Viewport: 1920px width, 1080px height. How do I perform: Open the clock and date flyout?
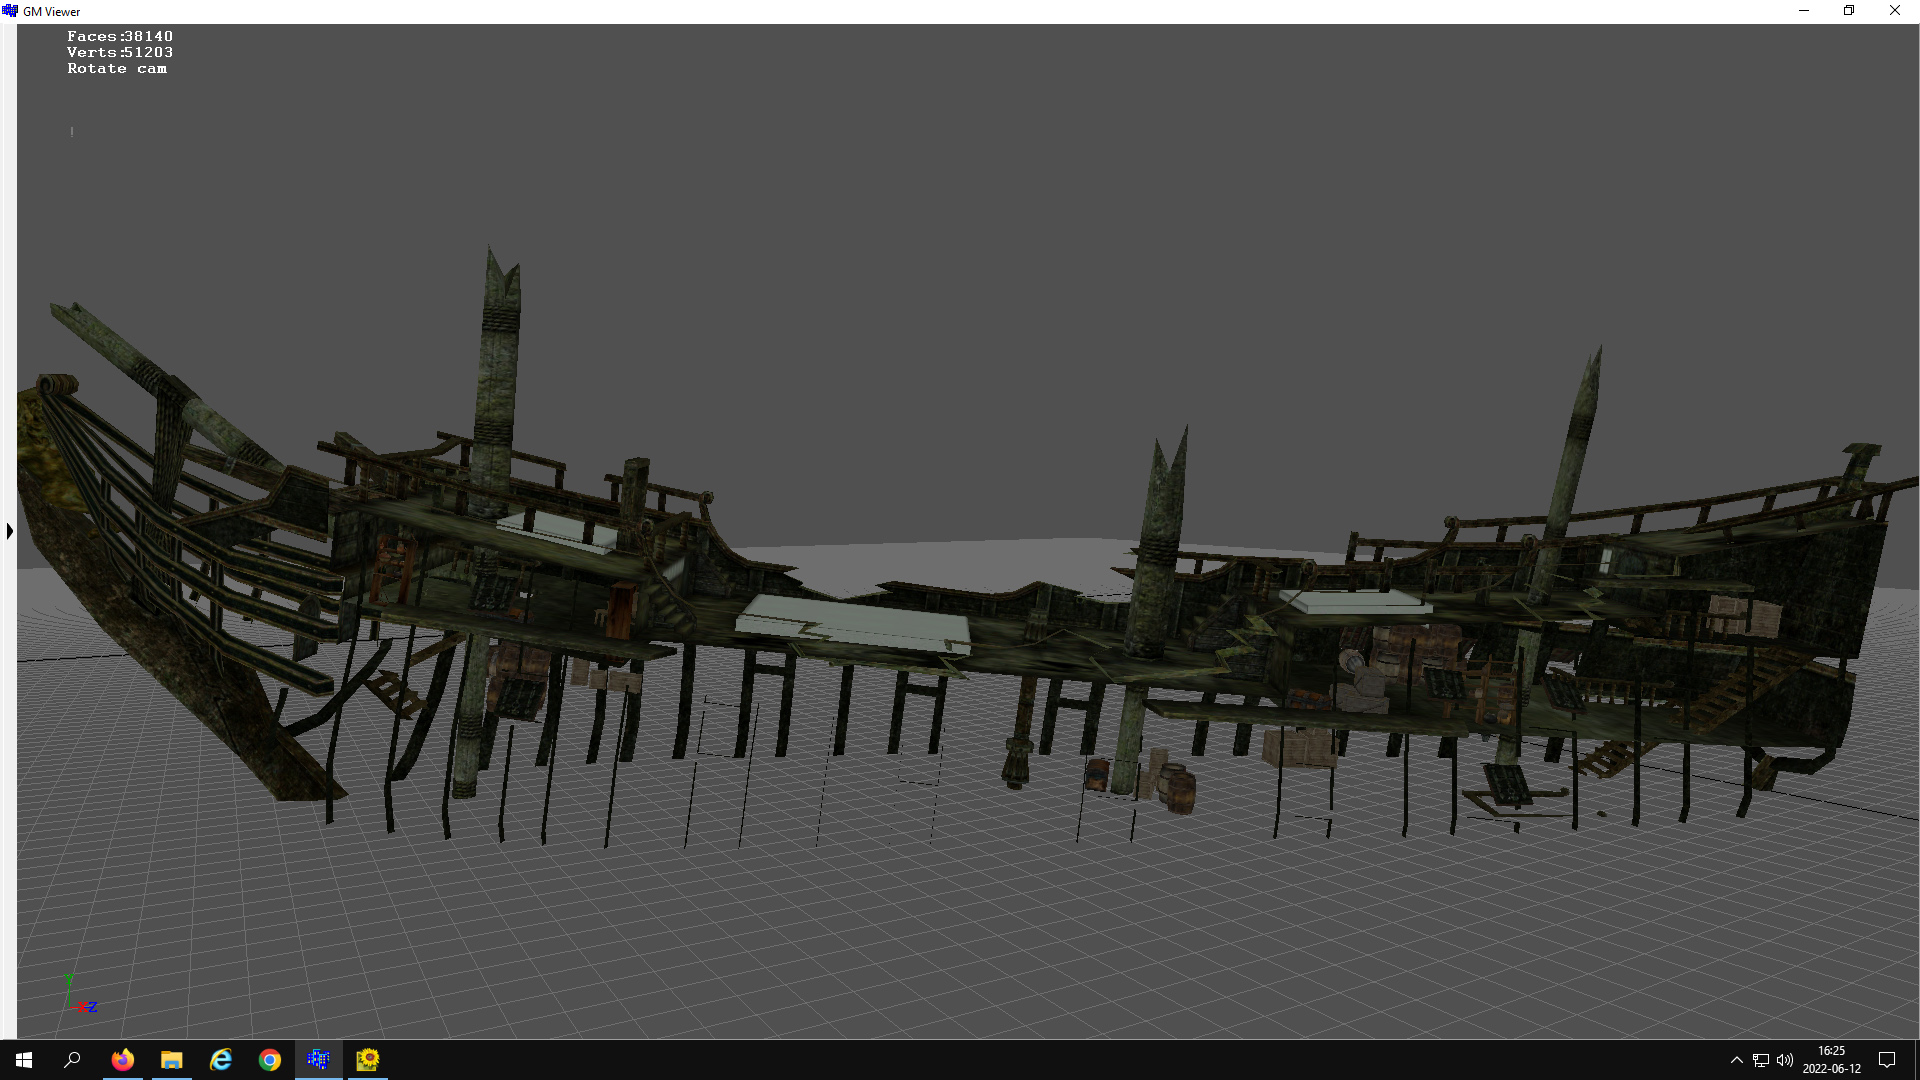click(x=1831, y=1060)
